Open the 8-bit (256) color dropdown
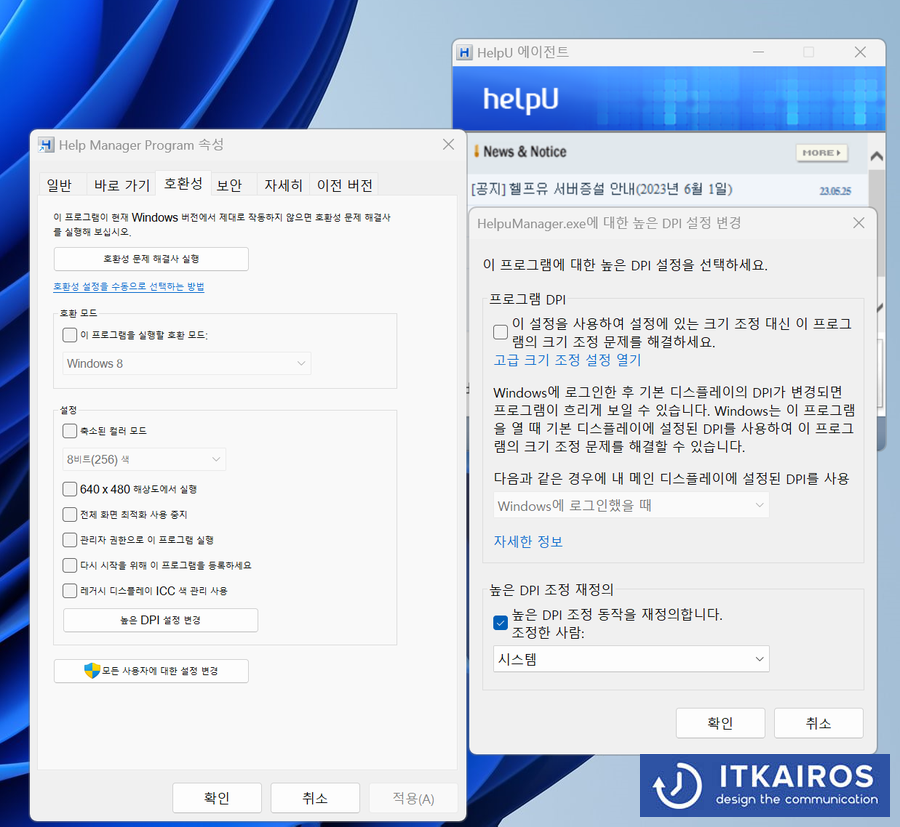900x827 pixels. pyautogui.click(x=144, y=459)
